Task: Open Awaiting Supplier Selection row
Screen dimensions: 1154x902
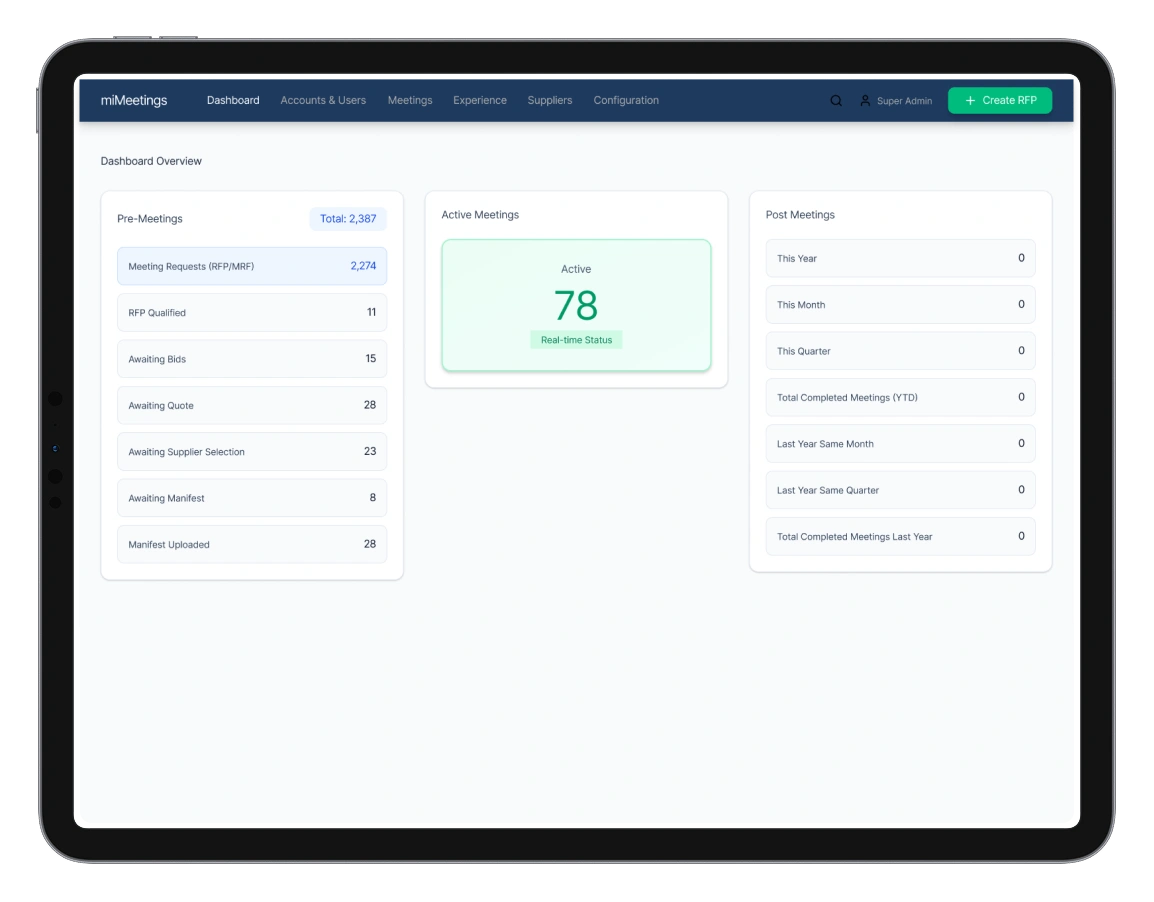Action: tap(252, 452)
